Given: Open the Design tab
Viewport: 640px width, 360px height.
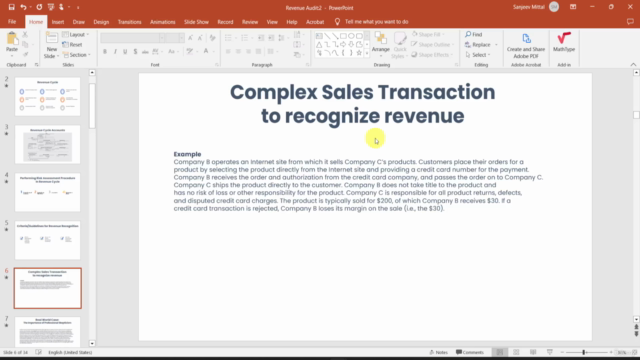Looking at the screenshot, I should tap(101, 22).
